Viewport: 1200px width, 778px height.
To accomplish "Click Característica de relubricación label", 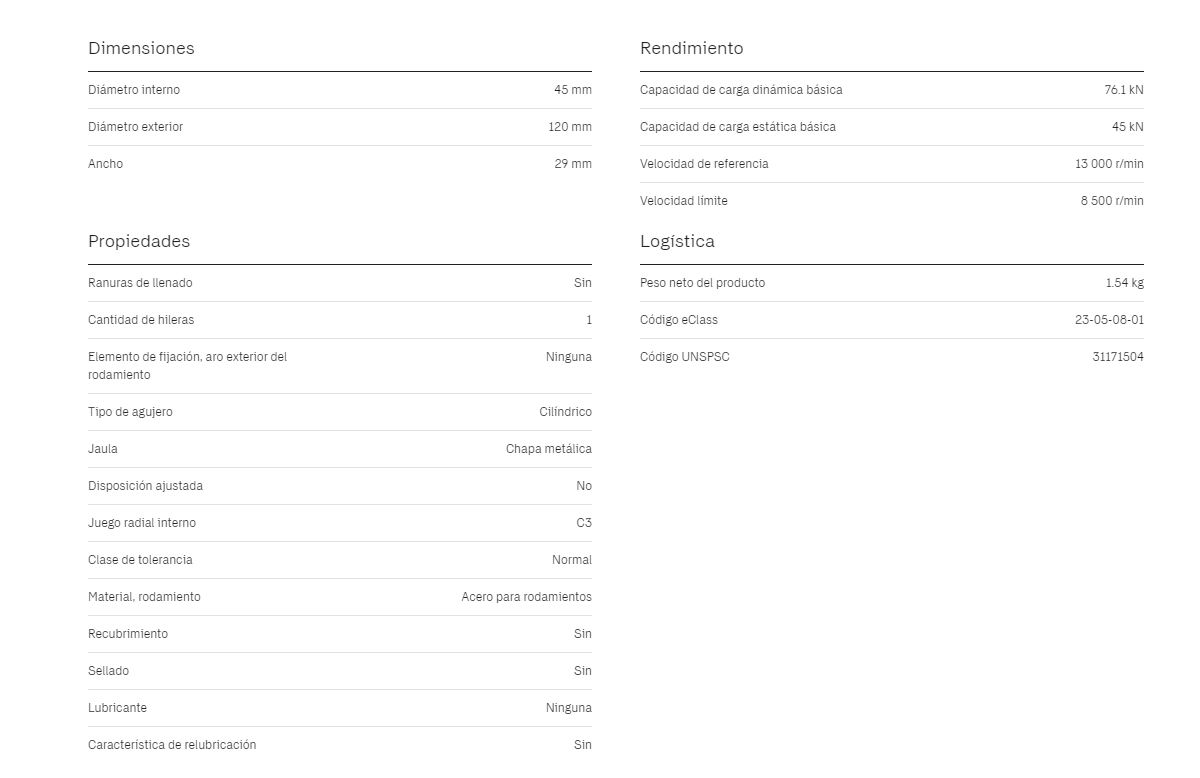I will coord(172,745).
